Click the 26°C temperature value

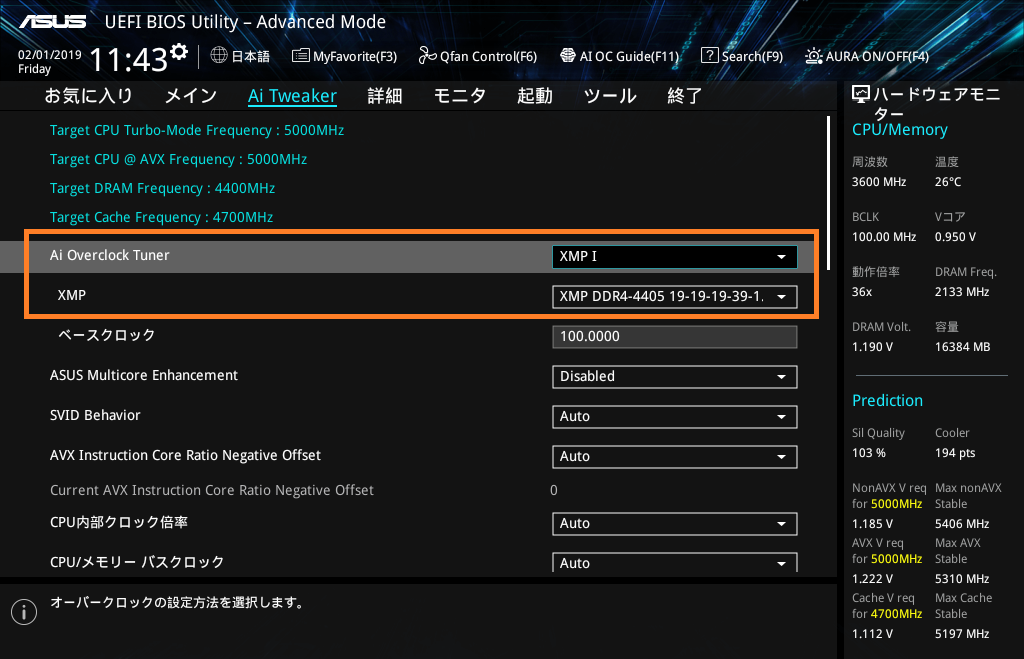(x=948, y=182)
